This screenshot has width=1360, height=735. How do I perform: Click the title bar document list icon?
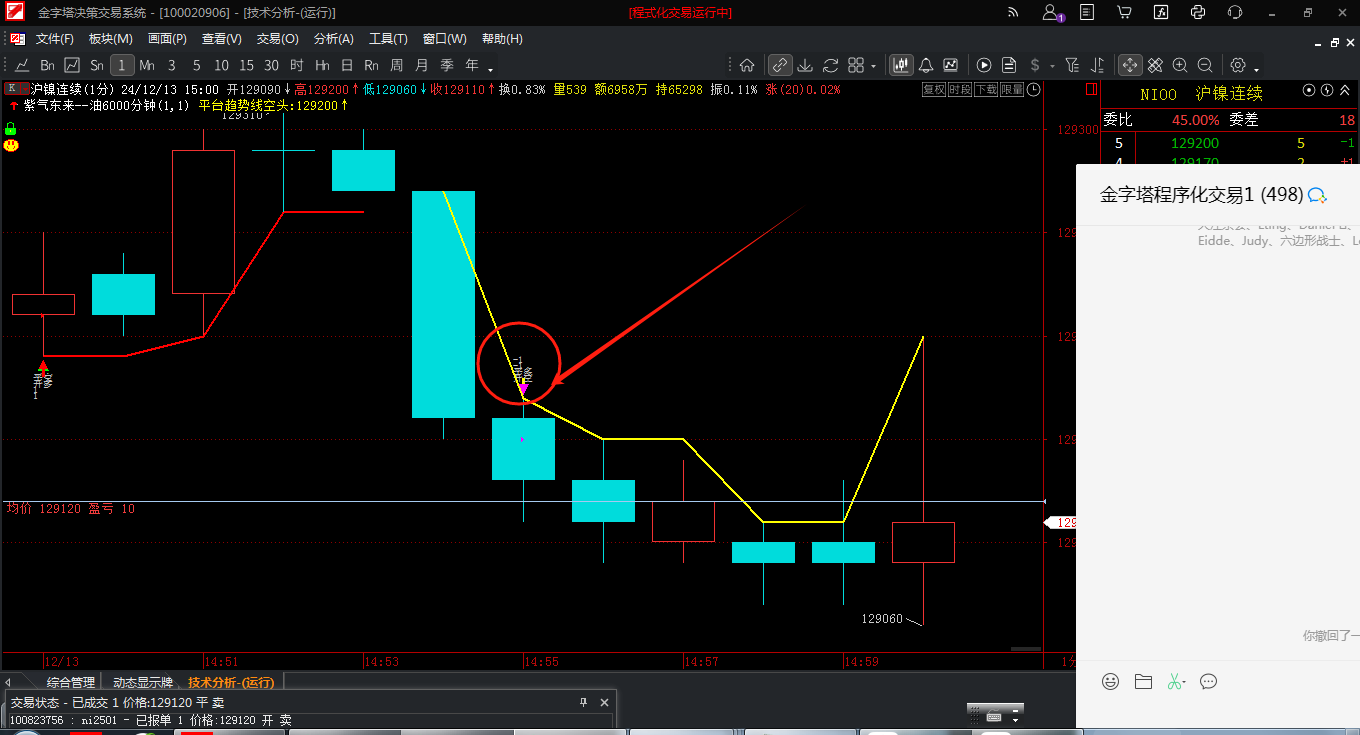tap(1087, 12)
